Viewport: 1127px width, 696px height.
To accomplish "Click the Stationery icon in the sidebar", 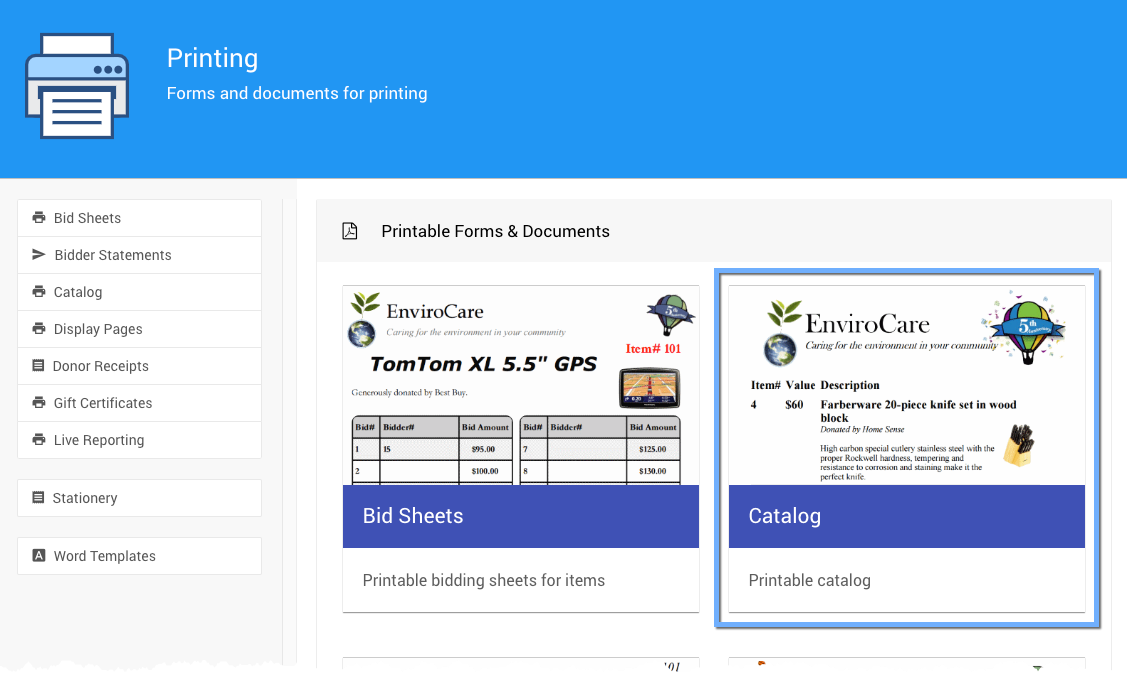I will coord(39,498).
